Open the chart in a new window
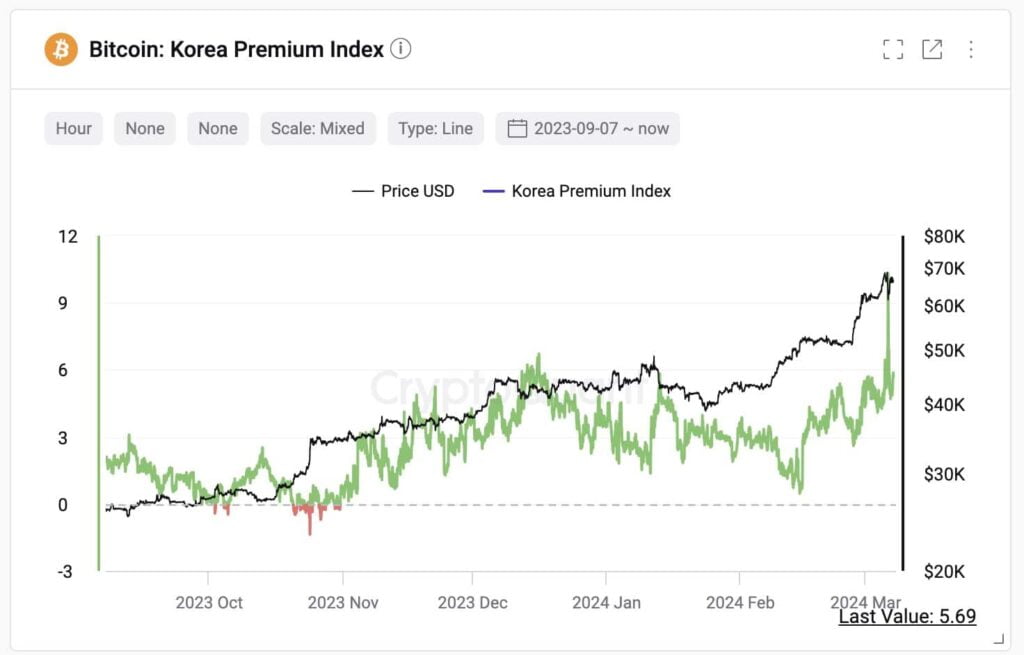 click(933, 48)
